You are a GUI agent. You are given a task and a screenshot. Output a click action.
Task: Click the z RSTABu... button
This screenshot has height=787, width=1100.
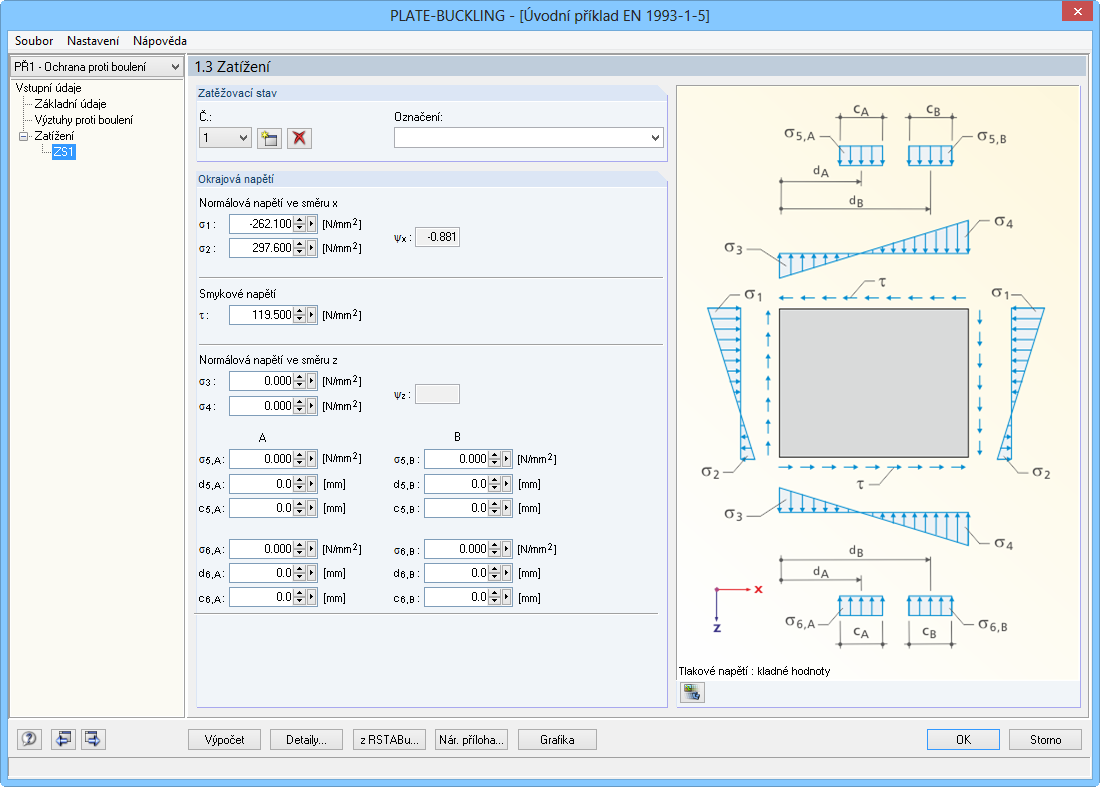(389, 739)
